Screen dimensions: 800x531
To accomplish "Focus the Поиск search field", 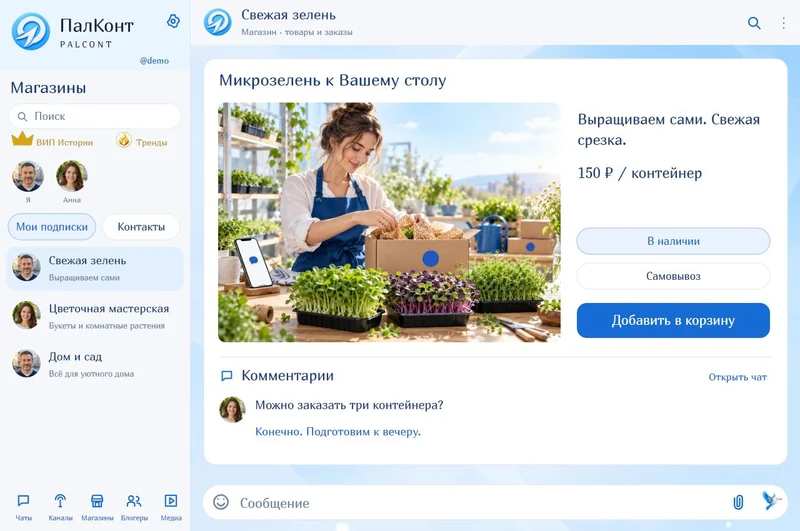I will click(95, 116).
